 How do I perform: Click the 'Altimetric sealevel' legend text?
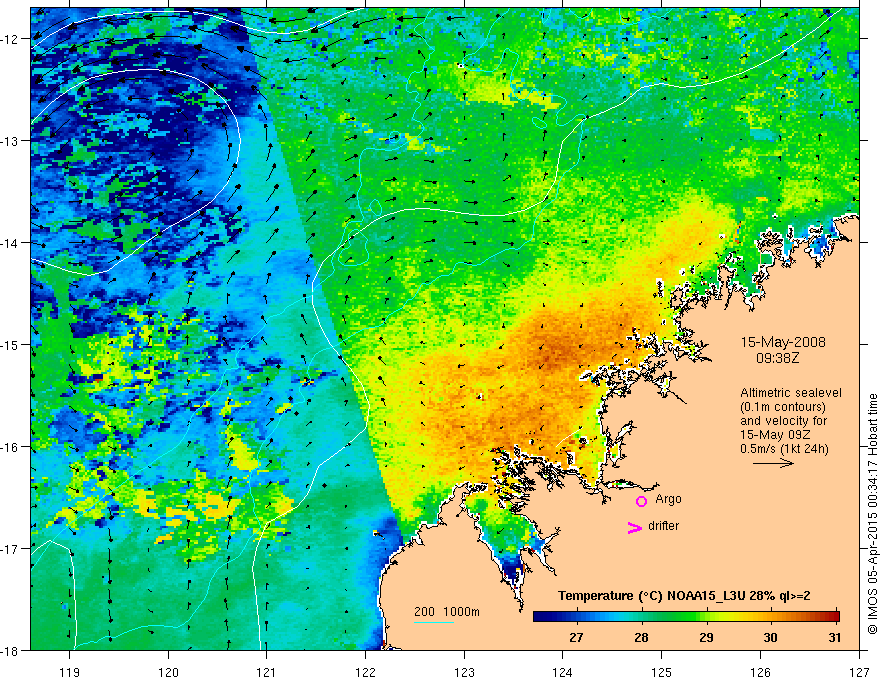click(x=791, y=393)
